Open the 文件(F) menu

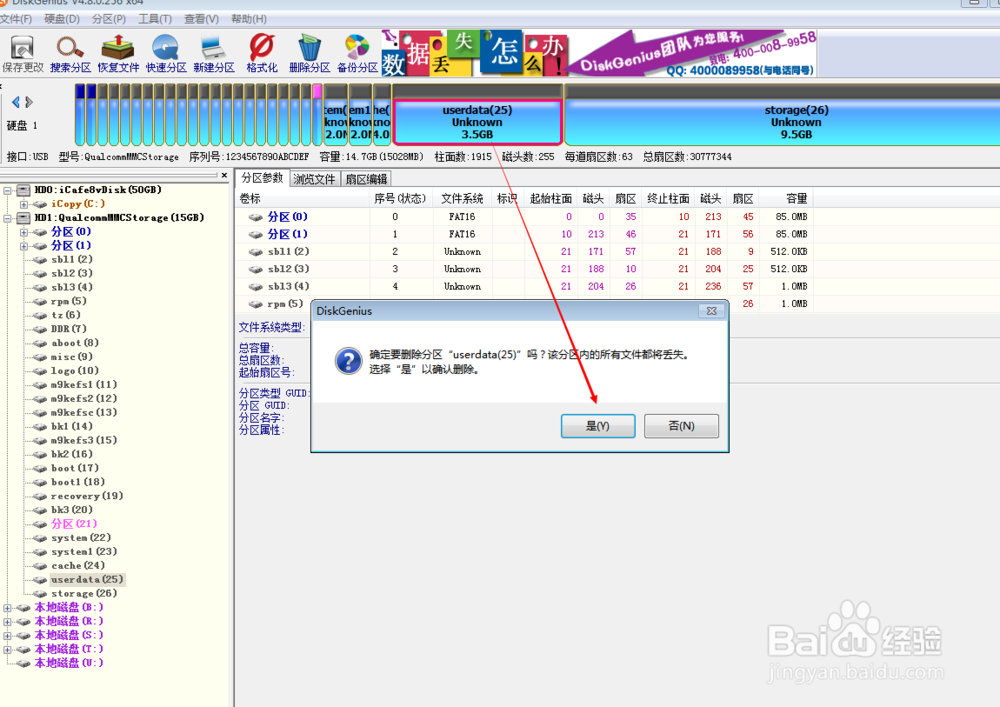click(x=16, y=19)
